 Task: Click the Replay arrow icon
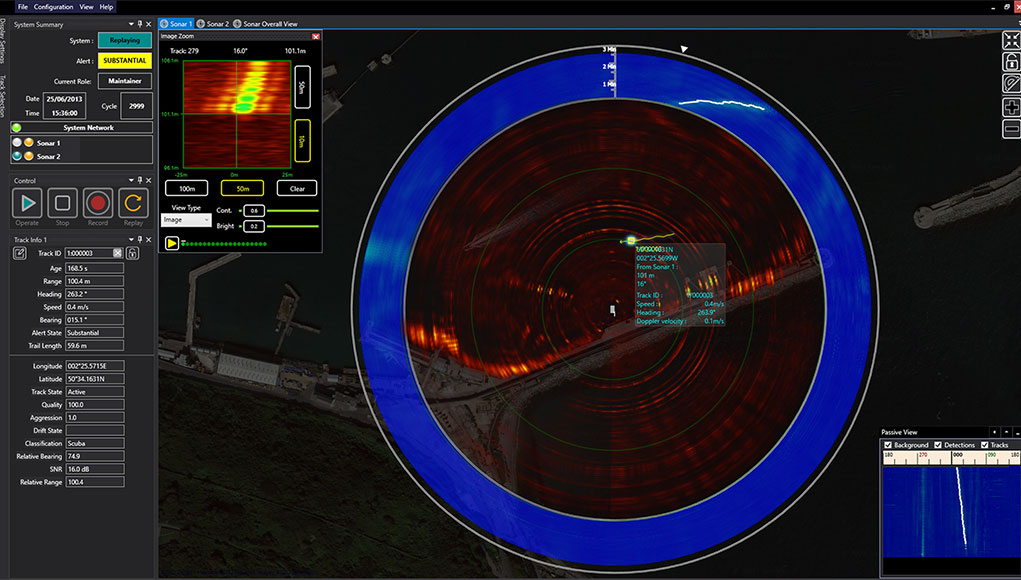(x=133, y=203)
